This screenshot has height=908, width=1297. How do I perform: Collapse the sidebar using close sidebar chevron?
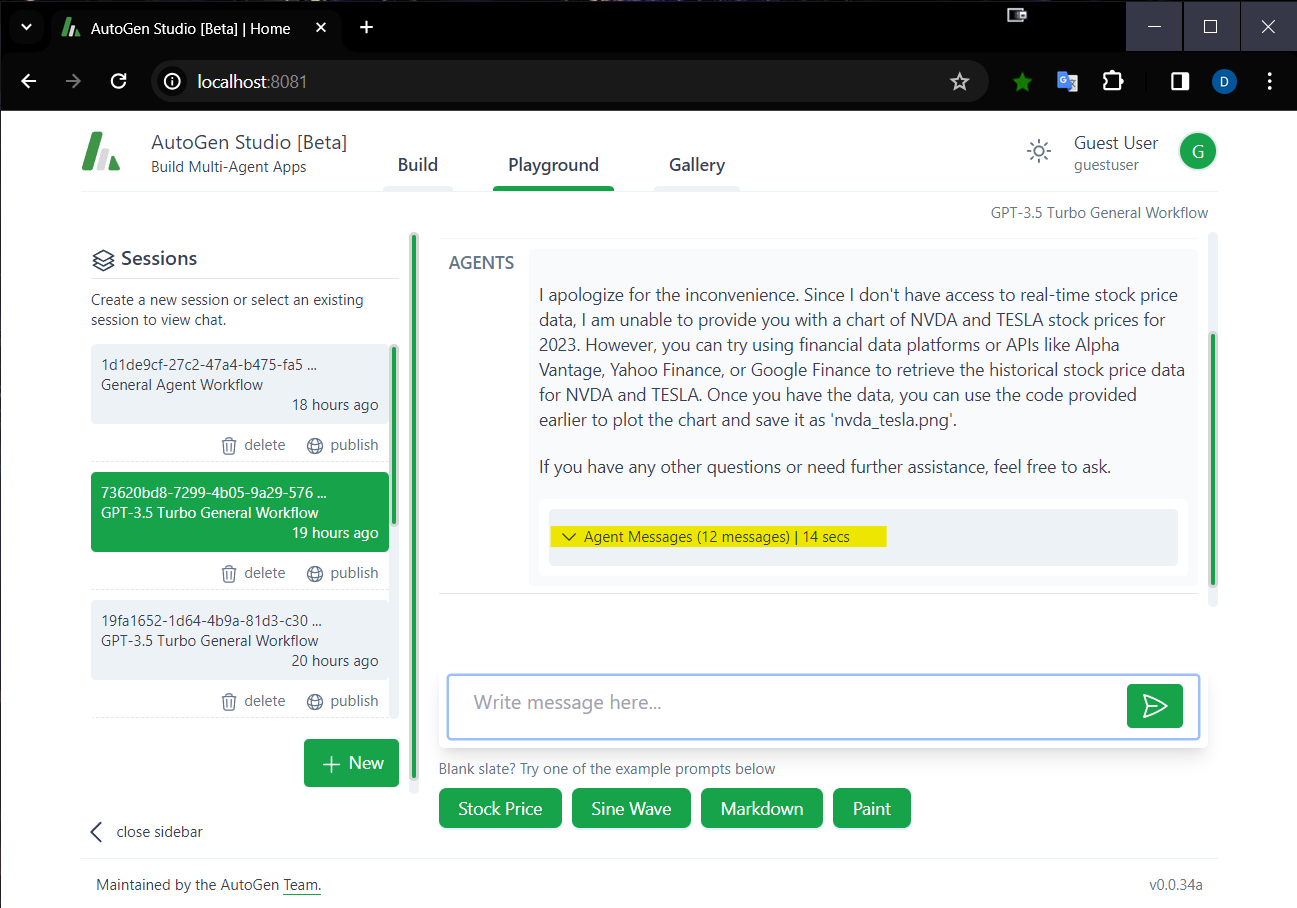96,831
